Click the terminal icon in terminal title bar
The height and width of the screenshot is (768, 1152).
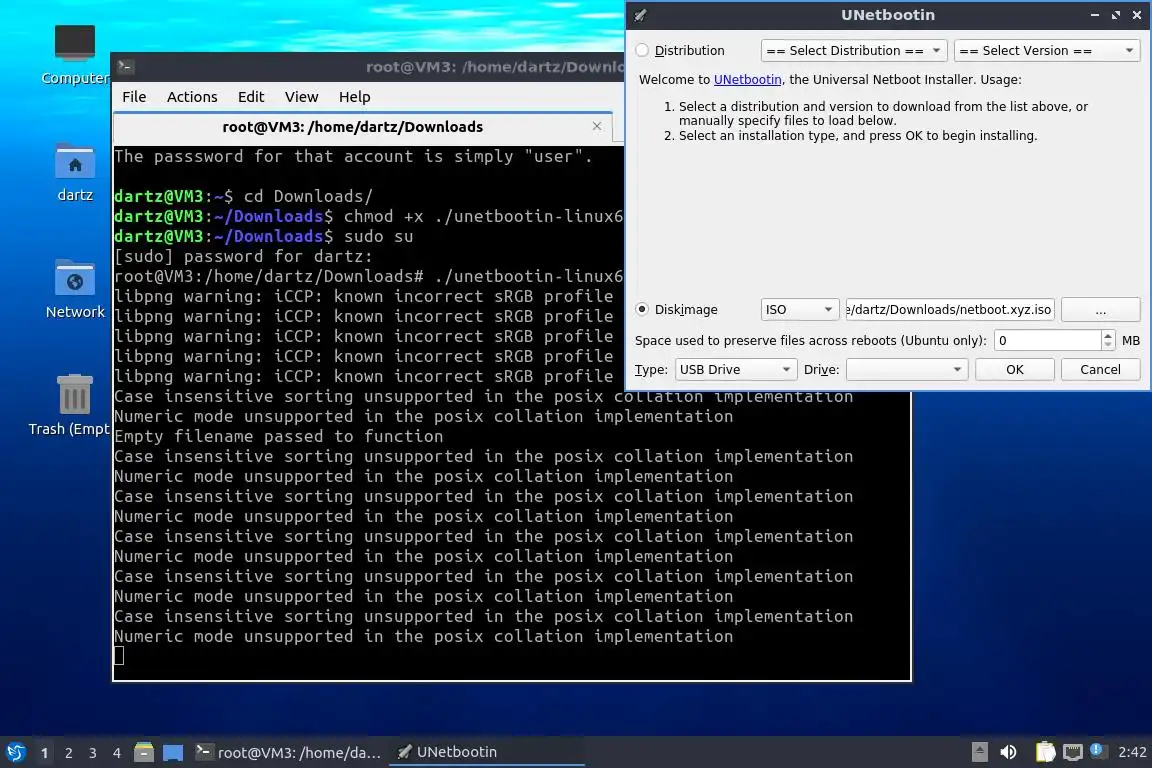coord(125,67)
